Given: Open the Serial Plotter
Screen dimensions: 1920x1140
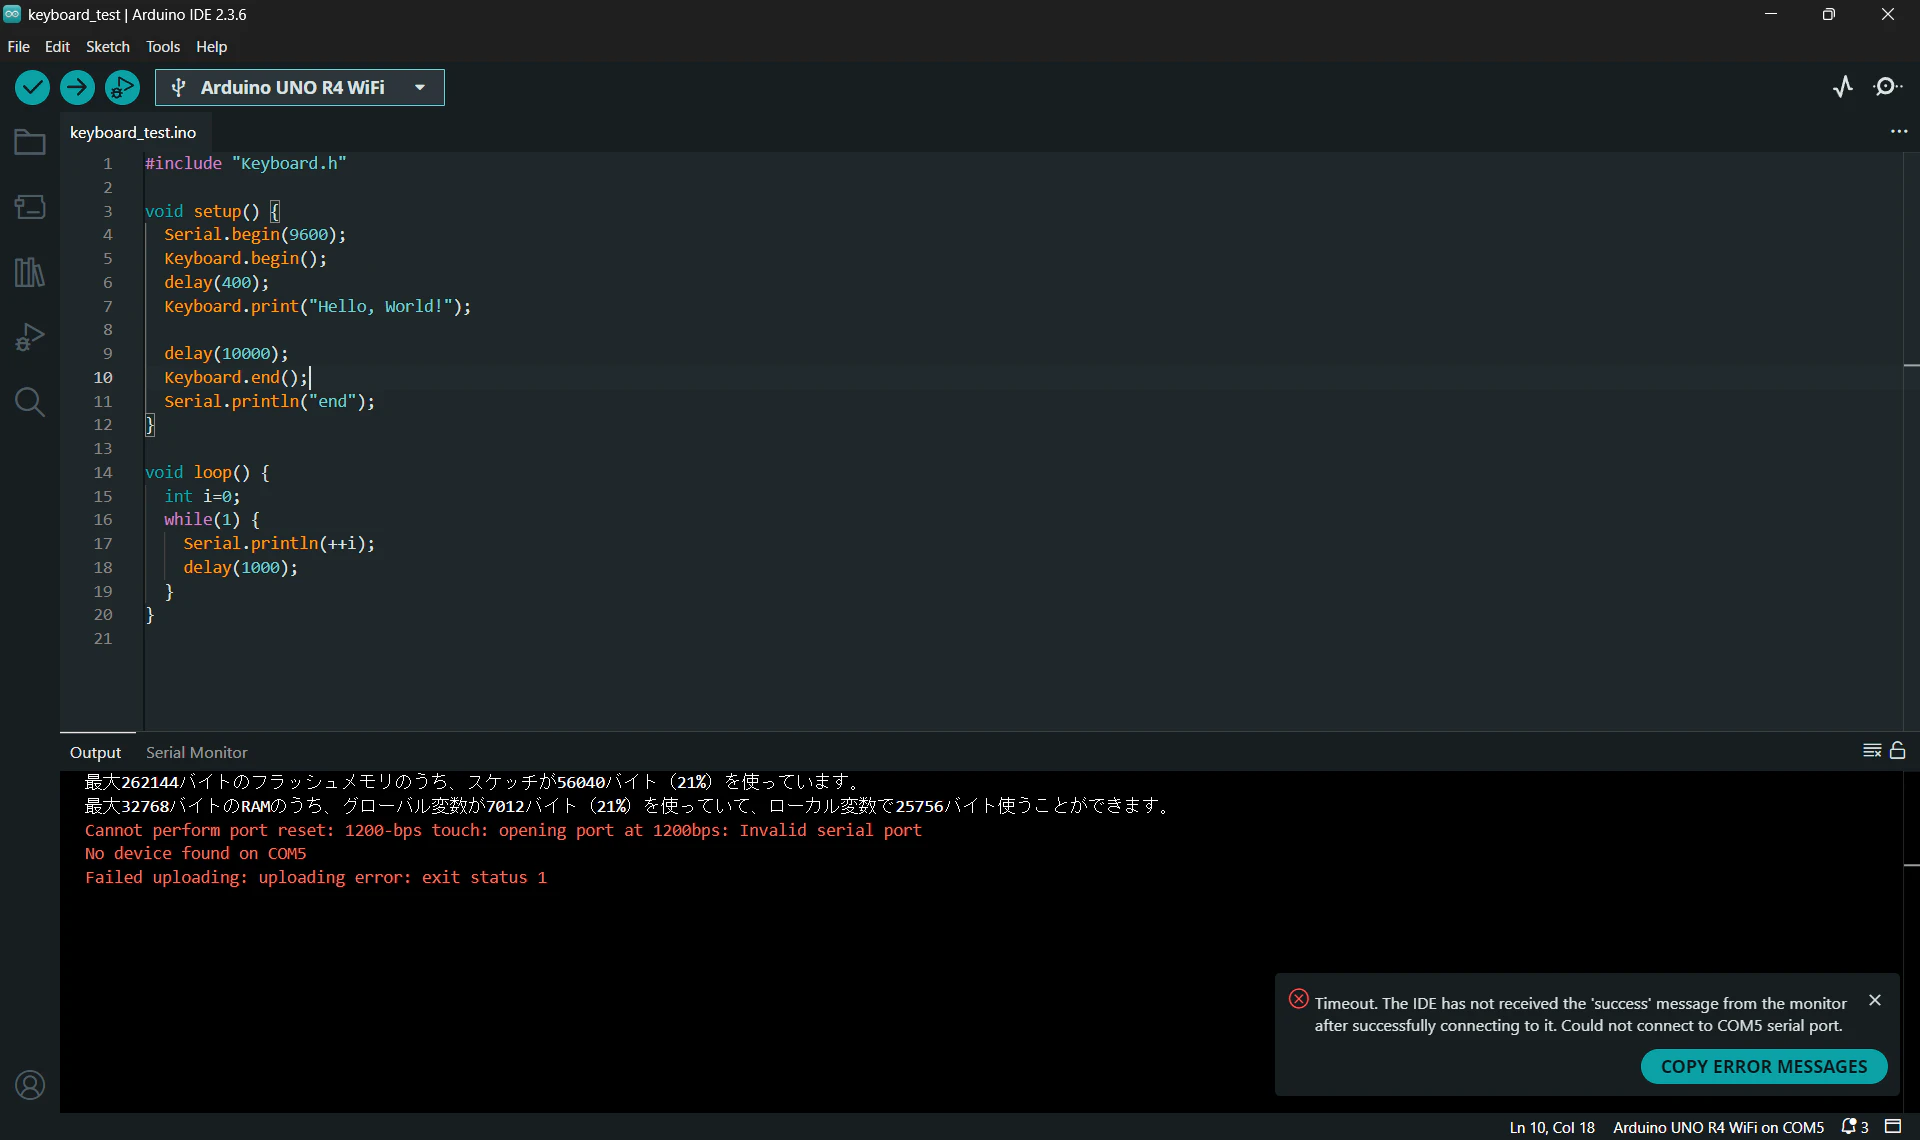Looking at the screenshot, I should point(1843,87).
